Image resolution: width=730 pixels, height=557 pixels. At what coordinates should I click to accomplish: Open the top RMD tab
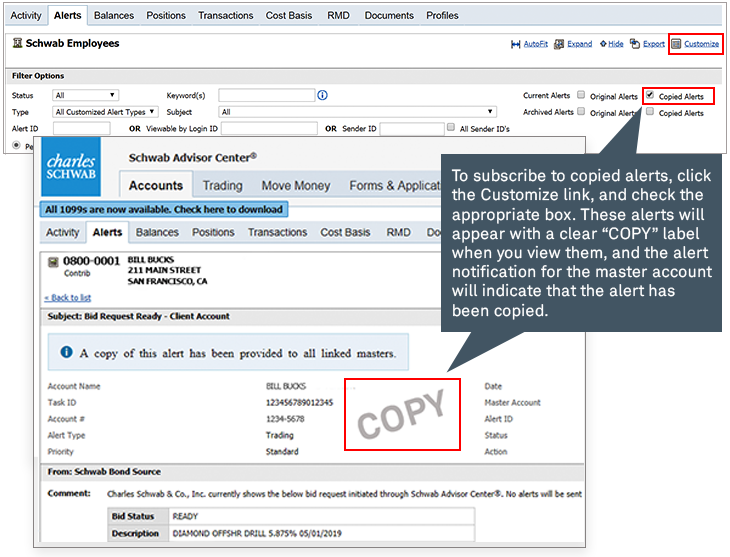[338, 15]
